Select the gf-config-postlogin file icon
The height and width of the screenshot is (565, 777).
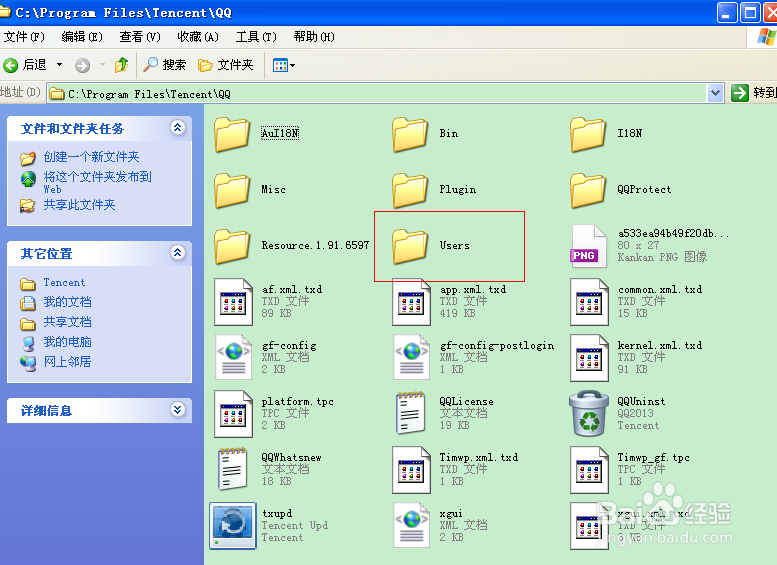coord(411,358)
